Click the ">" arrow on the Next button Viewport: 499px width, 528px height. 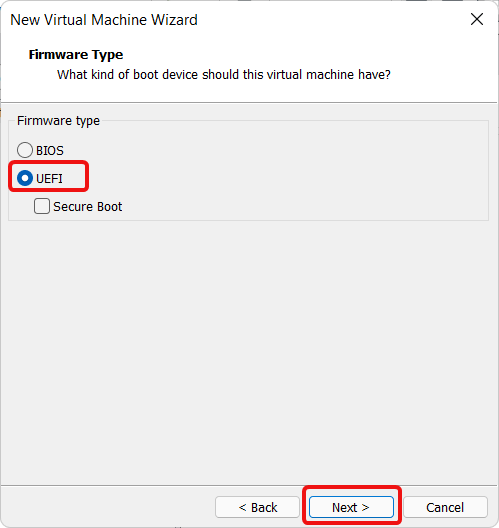point(365,507)
